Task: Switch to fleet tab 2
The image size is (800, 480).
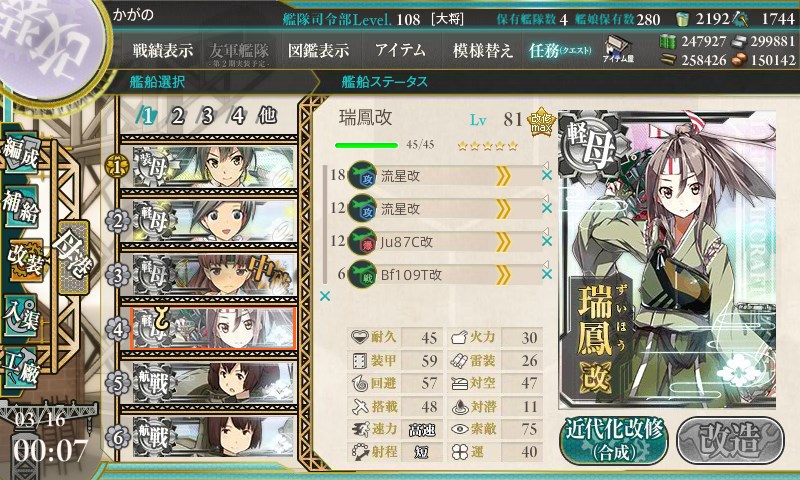Action: (x=177, y=116)
